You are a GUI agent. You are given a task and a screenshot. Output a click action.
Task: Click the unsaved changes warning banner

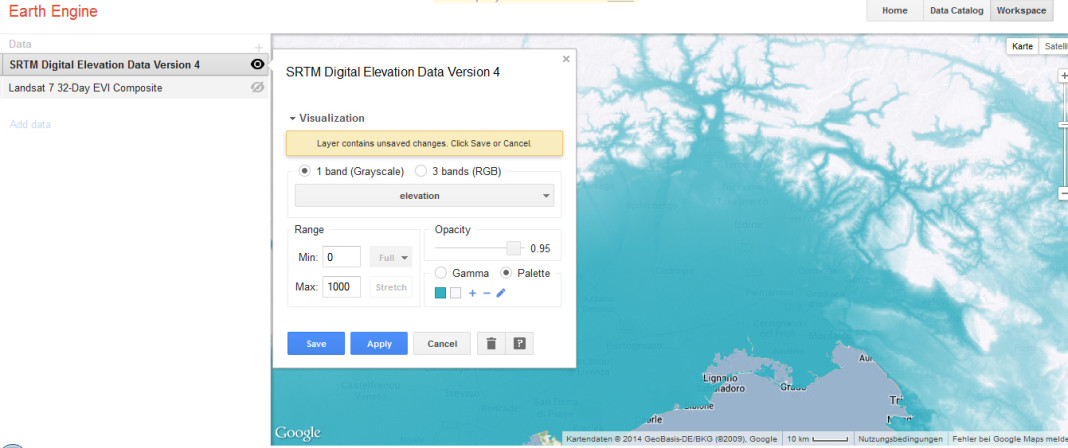pyautogui.click(x=424, y=144)
